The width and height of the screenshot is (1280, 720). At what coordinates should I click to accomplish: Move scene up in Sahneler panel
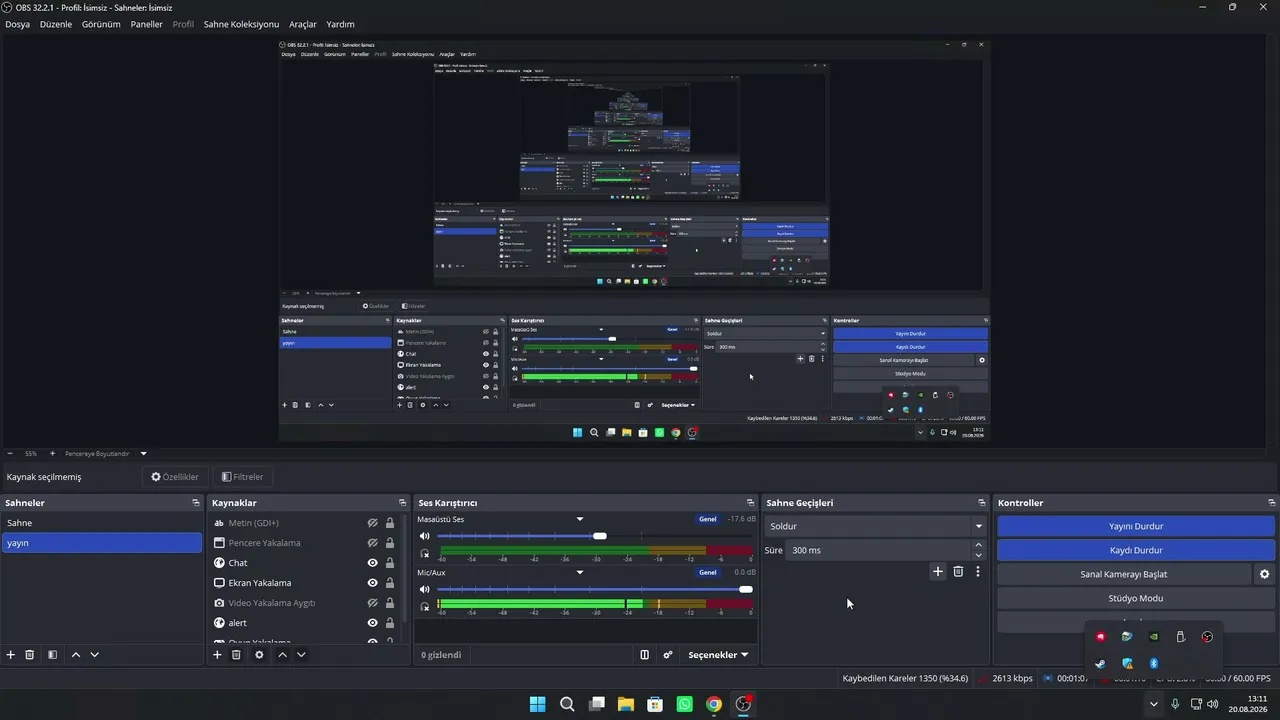coord(76,655)
